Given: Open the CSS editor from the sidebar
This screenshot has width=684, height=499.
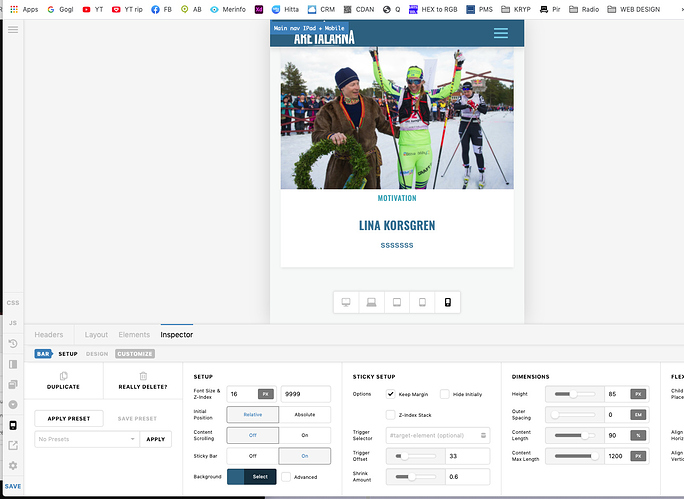Looking at the screenshot, I should 13,302.
